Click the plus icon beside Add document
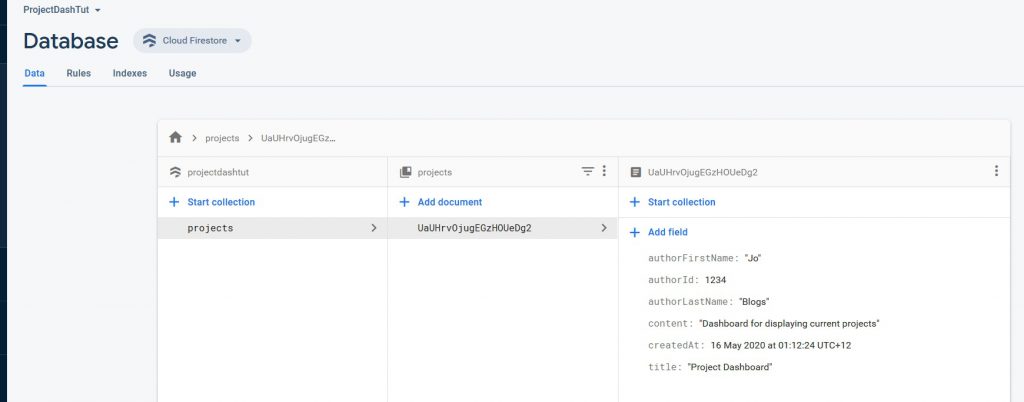 pos(404,202)
